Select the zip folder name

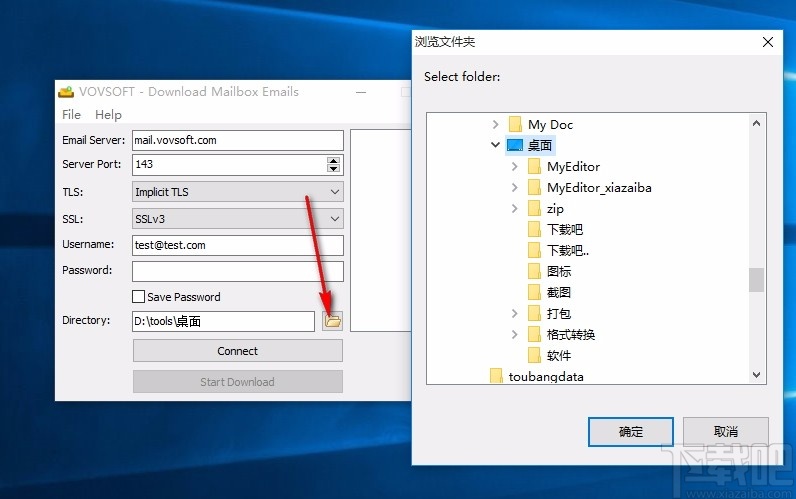(555, 209)
